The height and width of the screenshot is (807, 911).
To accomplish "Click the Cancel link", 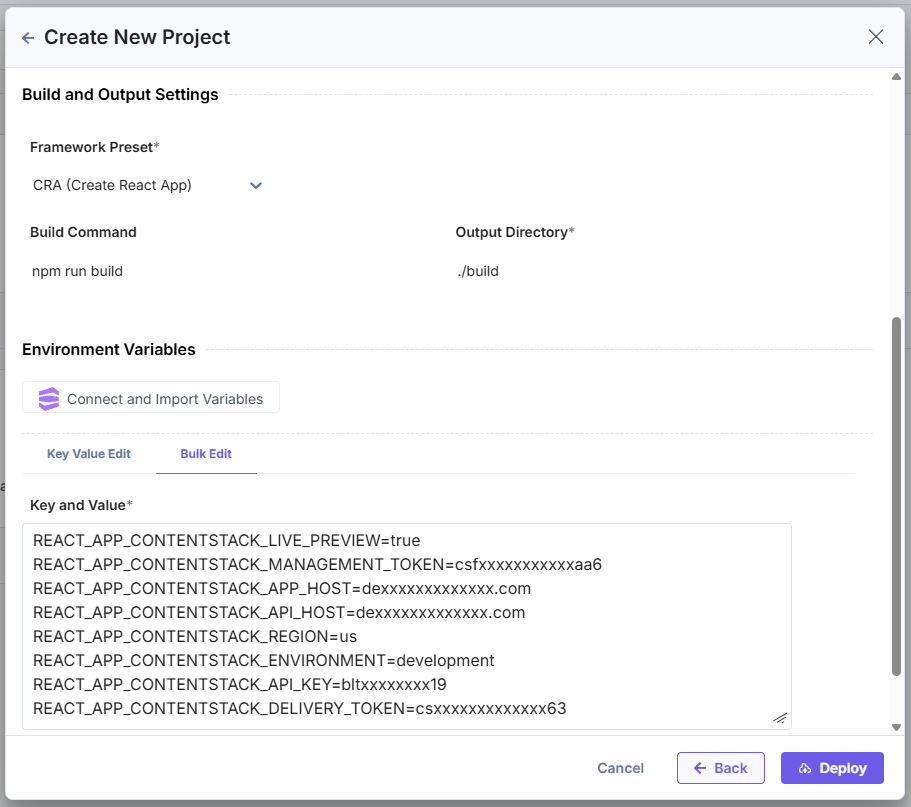I will coord(620,768).
